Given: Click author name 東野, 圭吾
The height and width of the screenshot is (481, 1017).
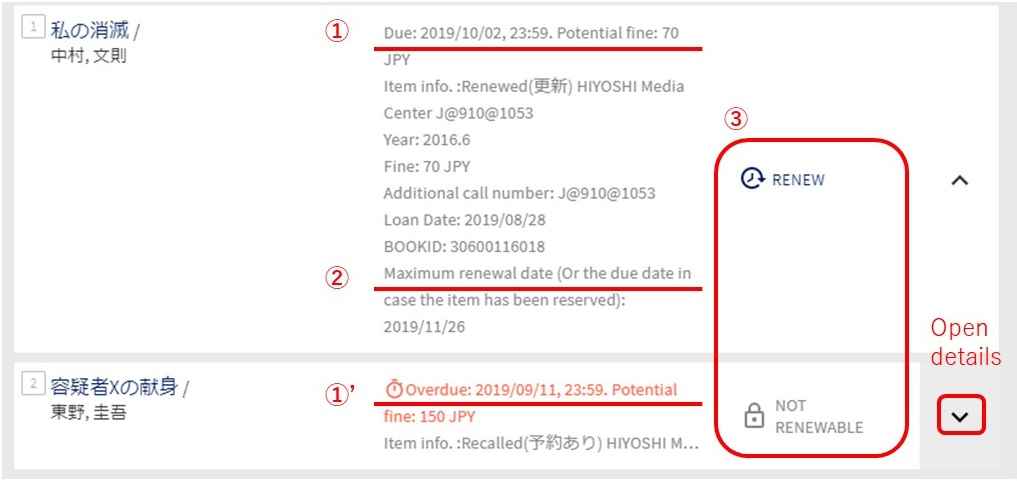Looking at the screenshot, I should click(x=88, y=414).
